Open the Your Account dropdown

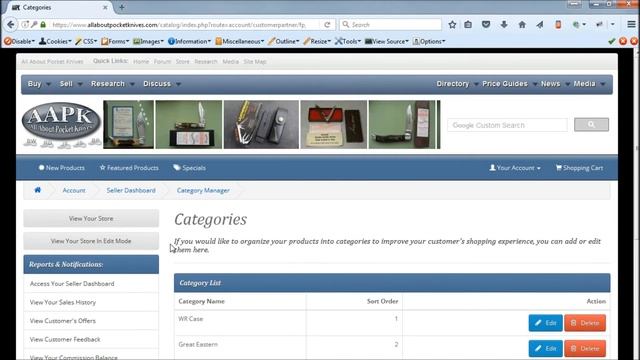coord(515,168)
